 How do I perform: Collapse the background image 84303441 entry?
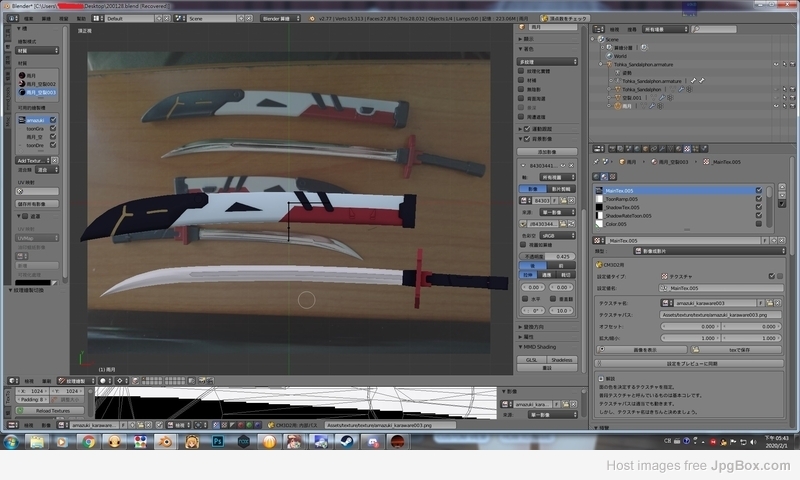[x=523, y=165]
